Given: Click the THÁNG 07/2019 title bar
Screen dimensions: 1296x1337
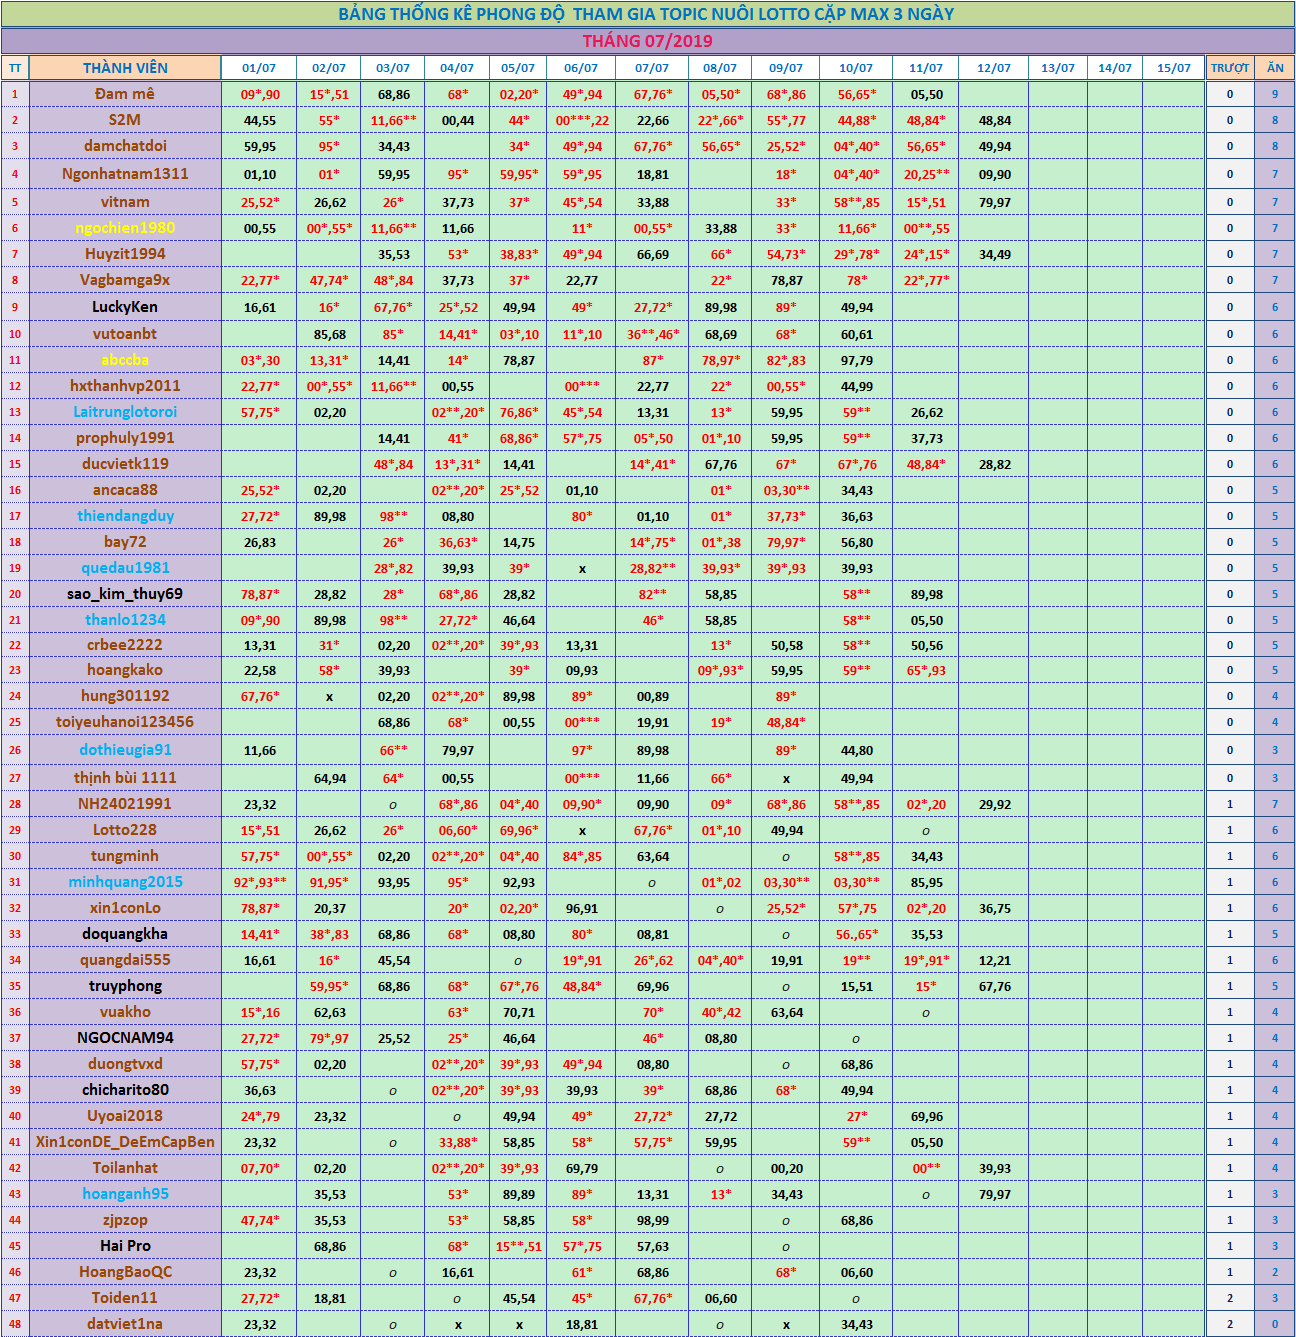Looking at the screenshot, I should (x=647, y=41).
